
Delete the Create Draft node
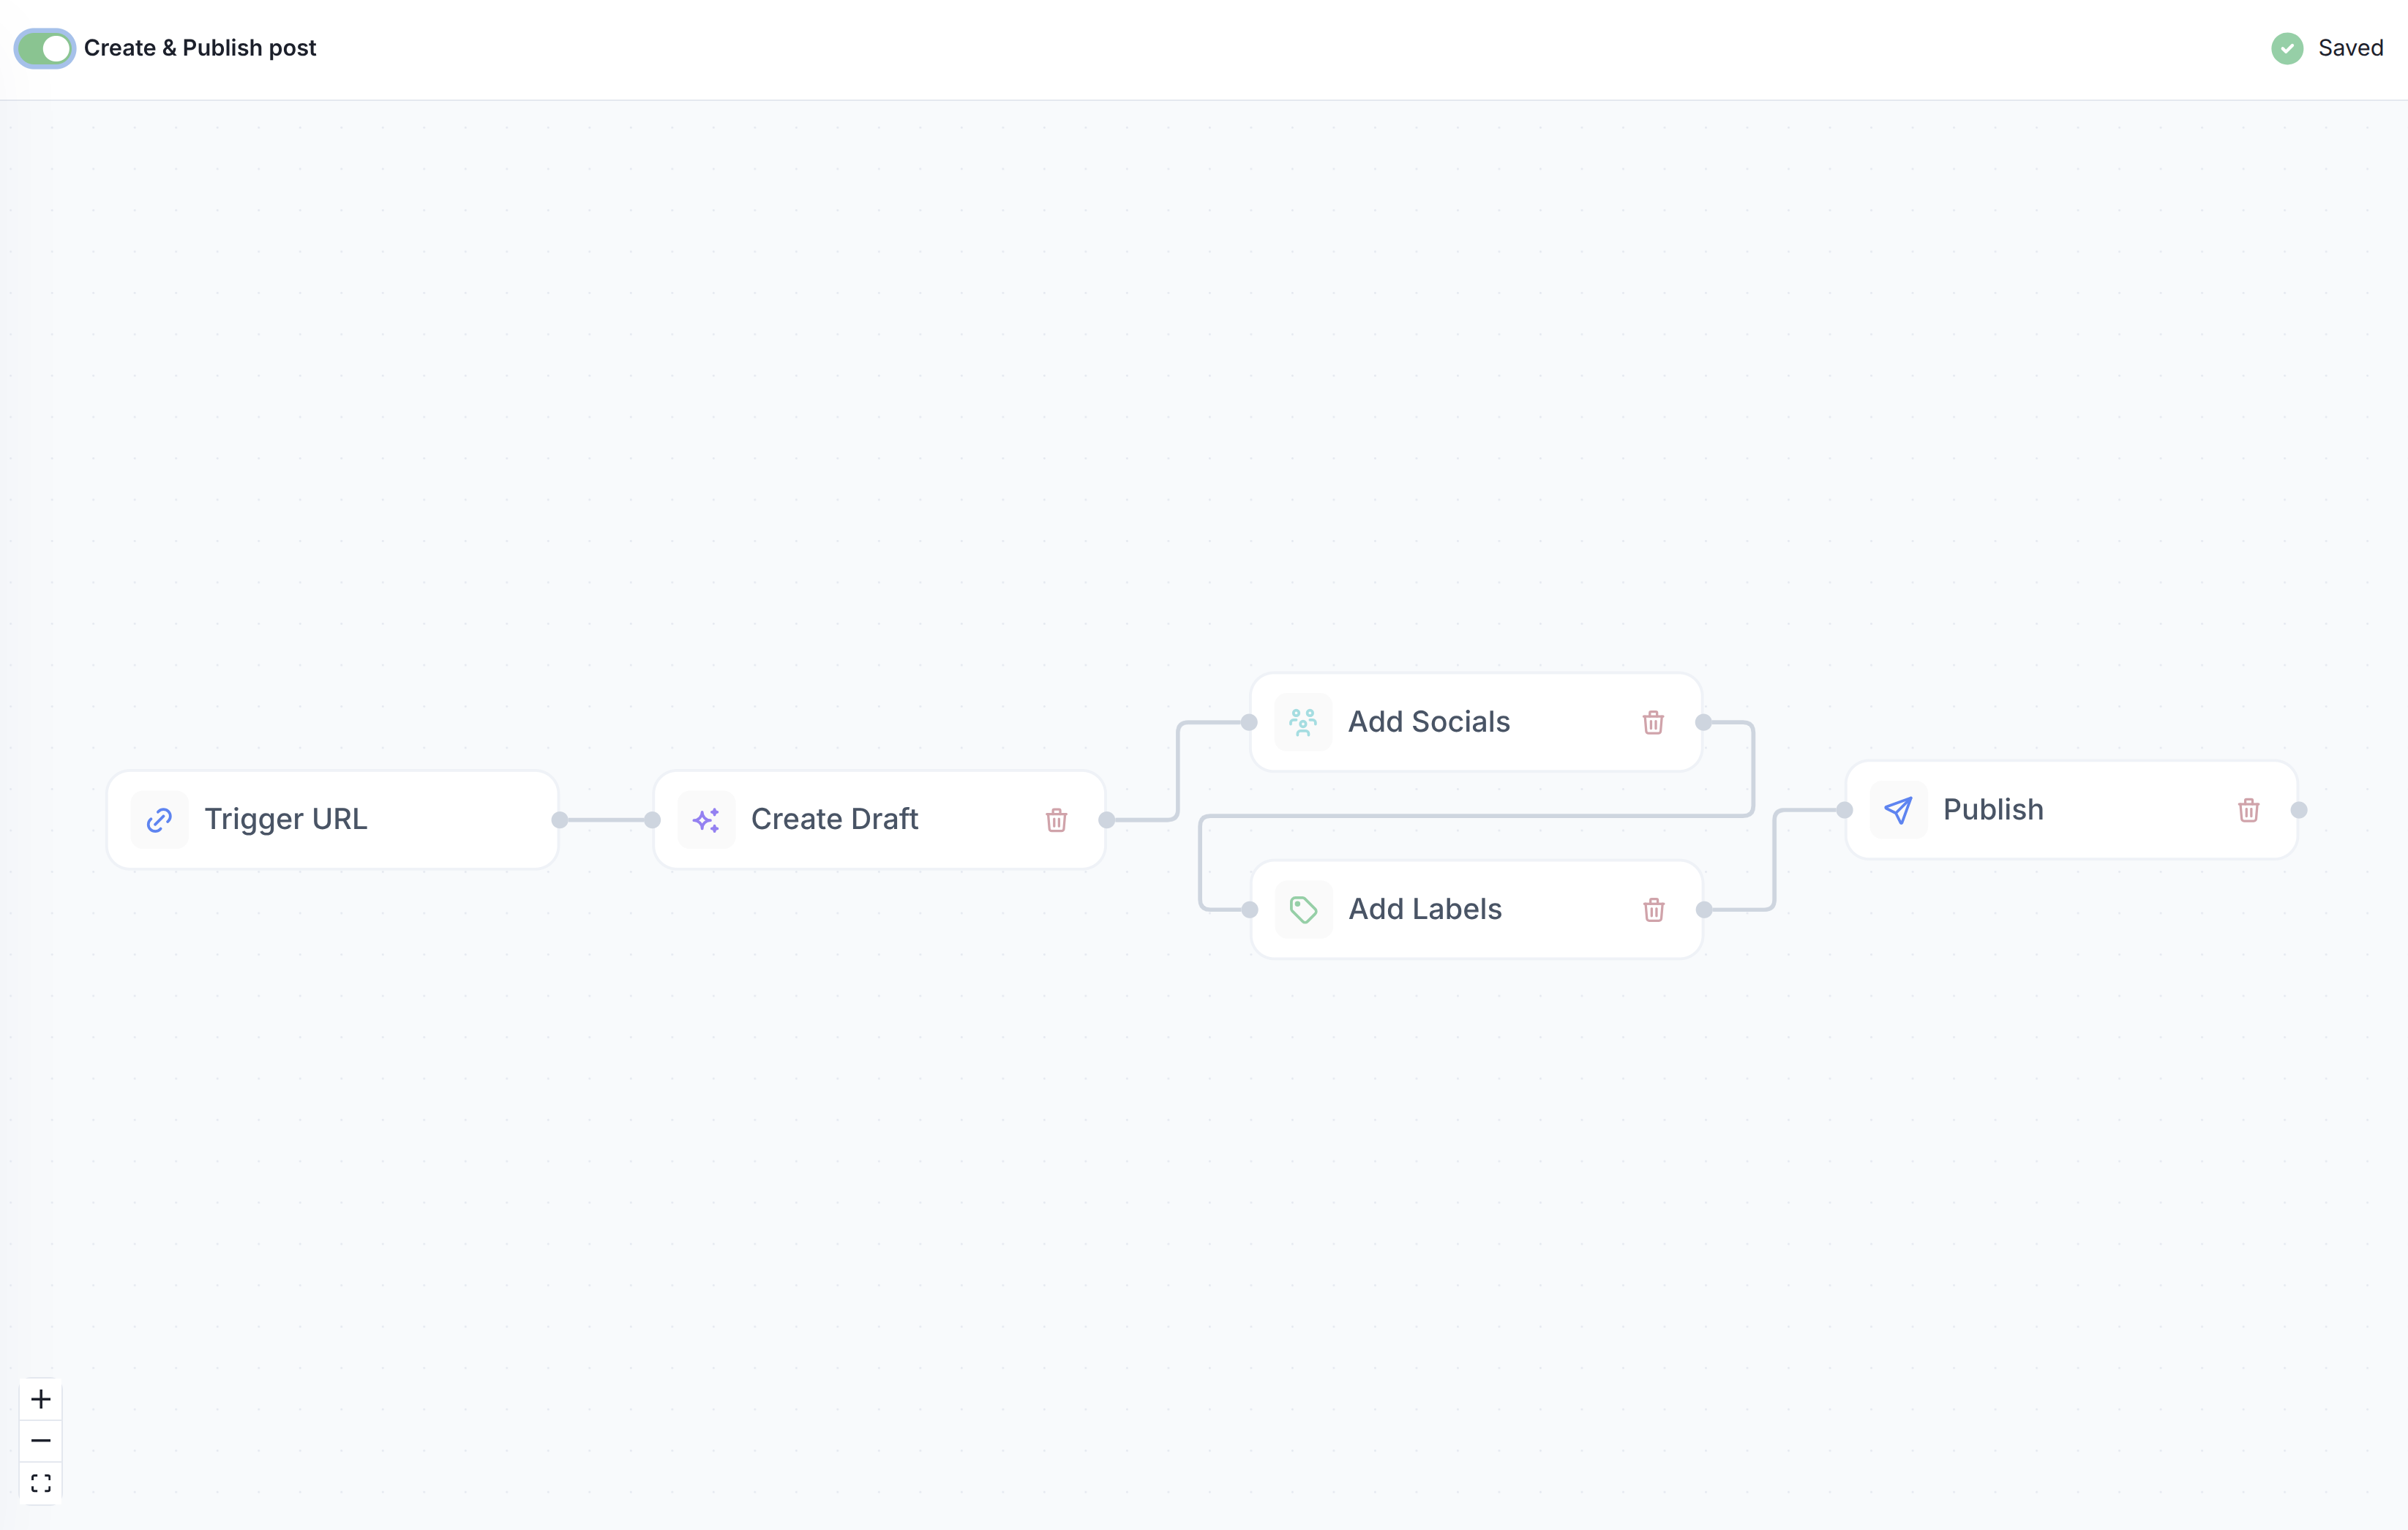[1056, 821]
